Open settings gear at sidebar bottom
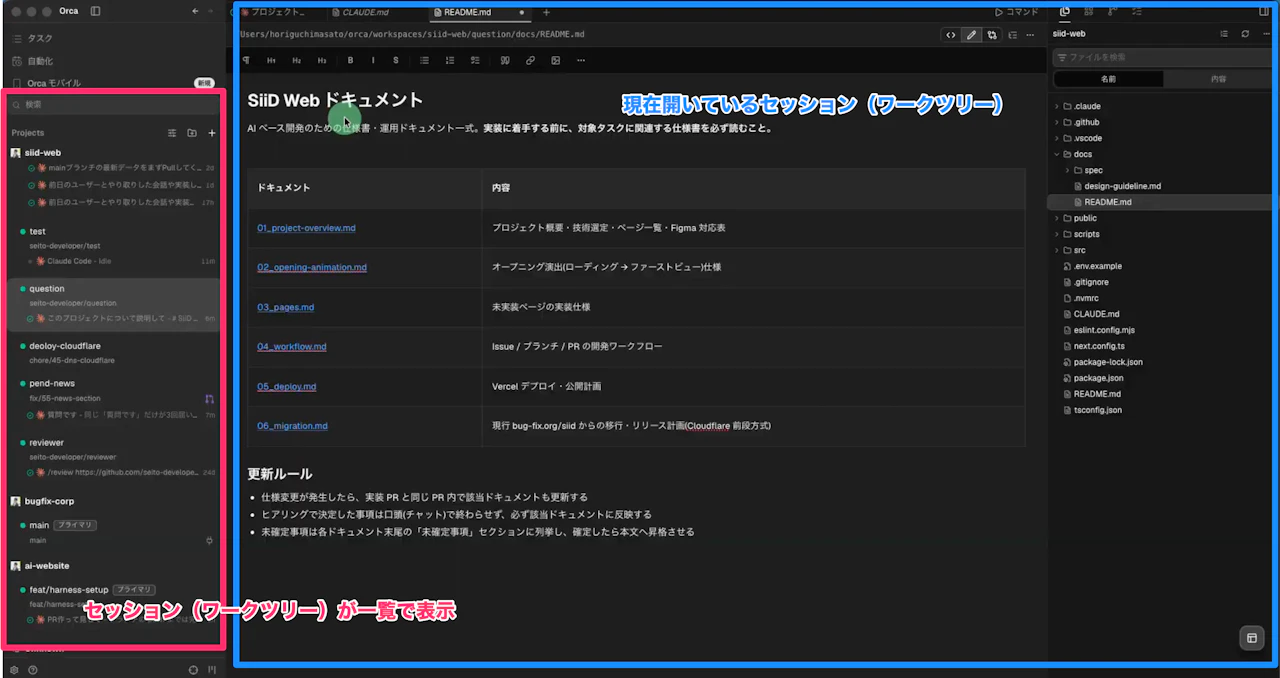 coord(14,670)
